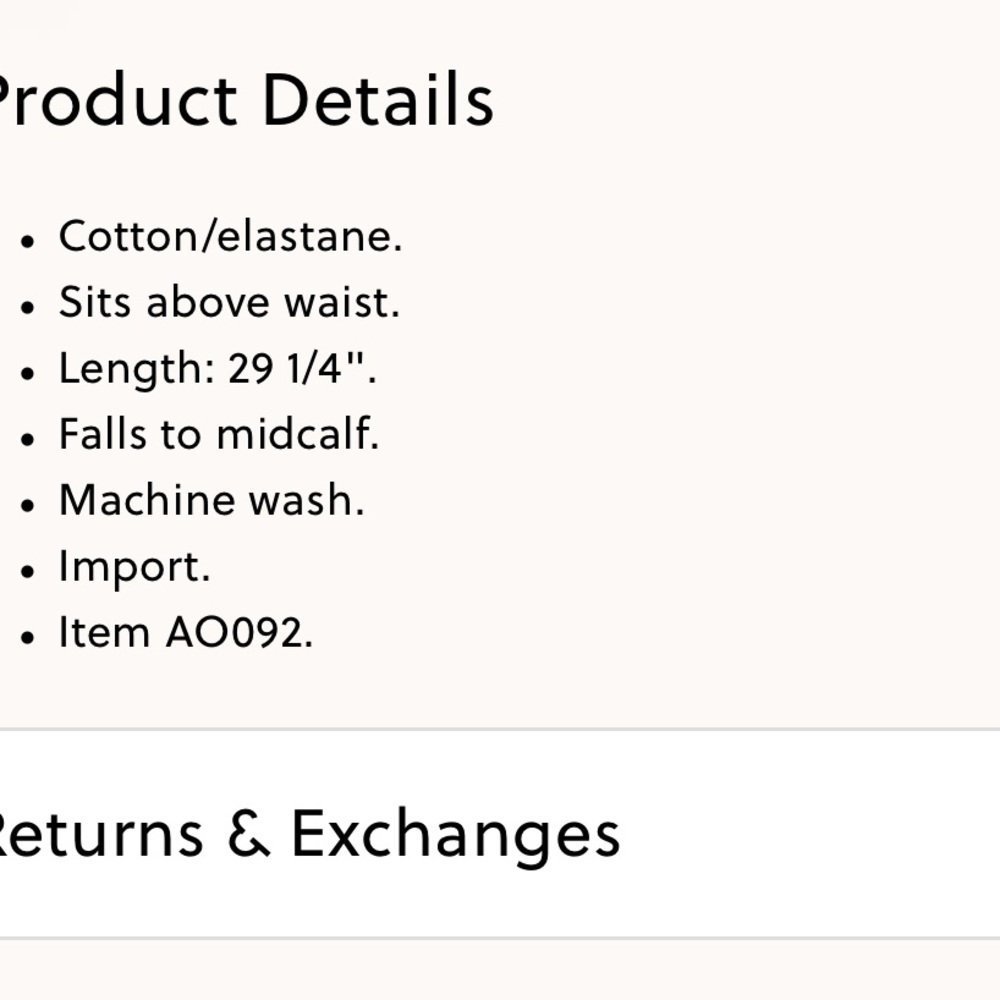The height and width of the screenshot is (1000, 1000).
Task: Click the Cotton/elastane list item
Action: 231,236
